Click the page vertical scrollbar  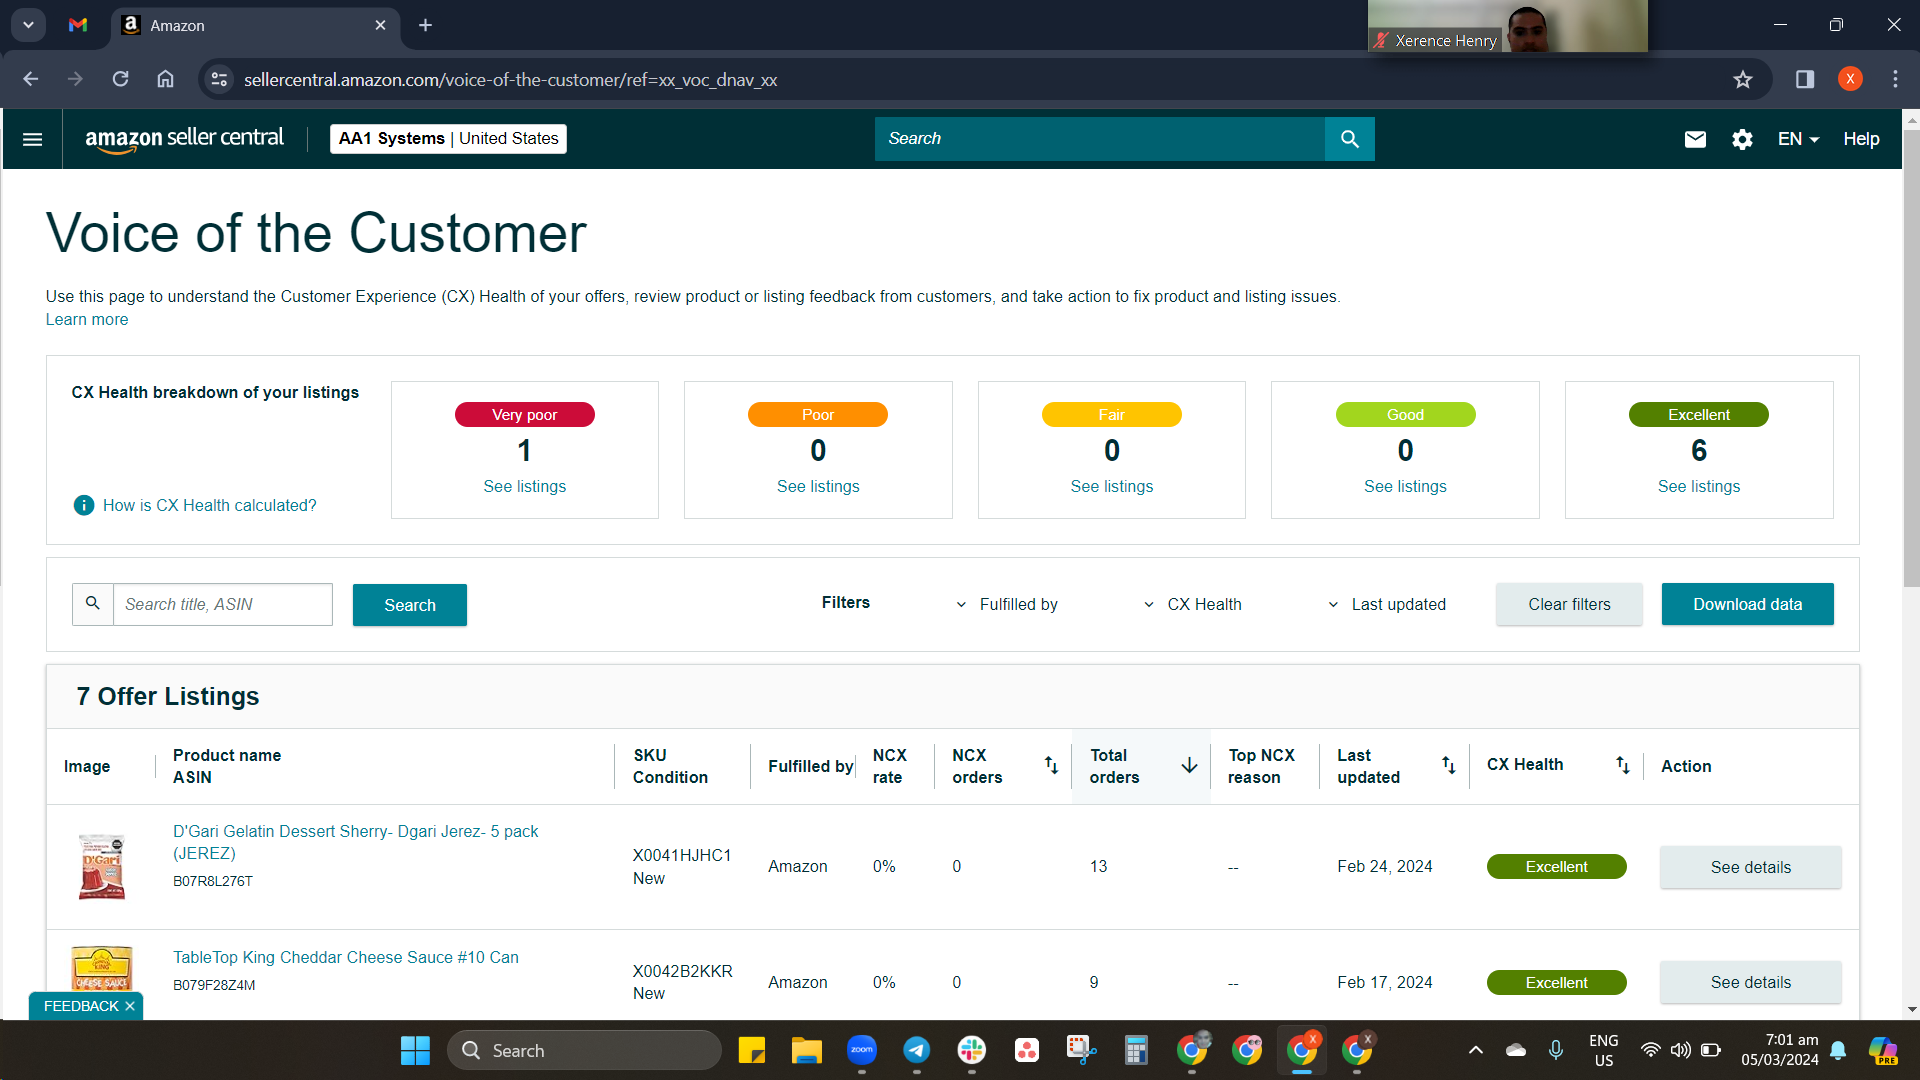point(1911,360)
